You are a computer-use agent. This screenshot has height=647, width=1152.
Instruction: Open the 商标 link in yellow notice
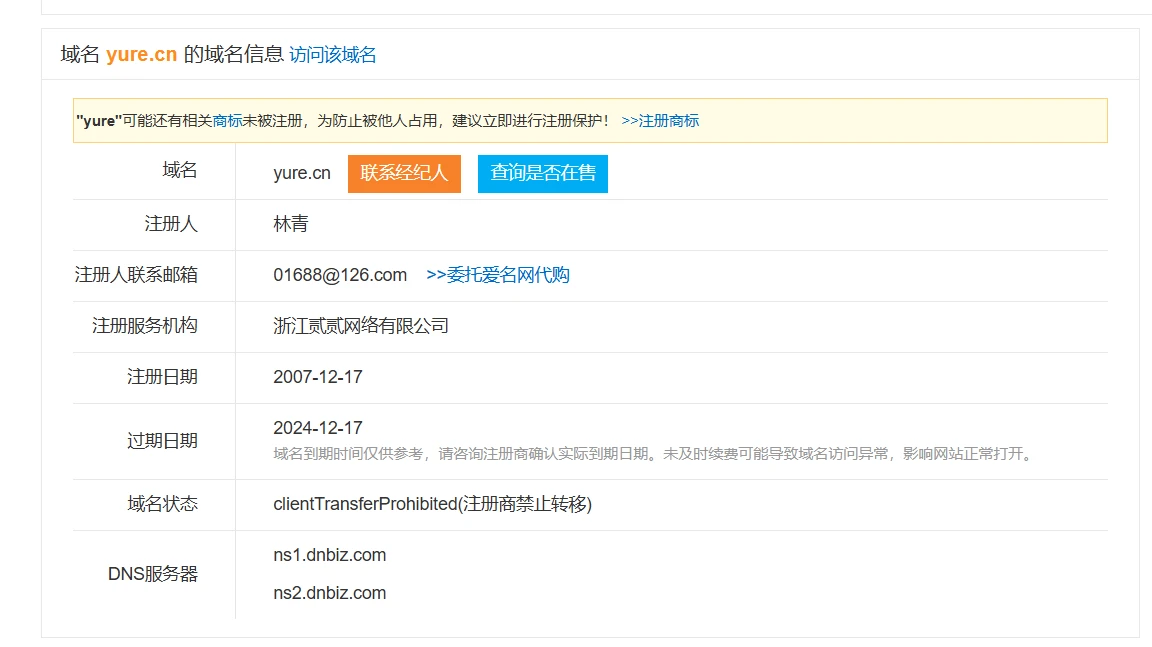(227, 121)
